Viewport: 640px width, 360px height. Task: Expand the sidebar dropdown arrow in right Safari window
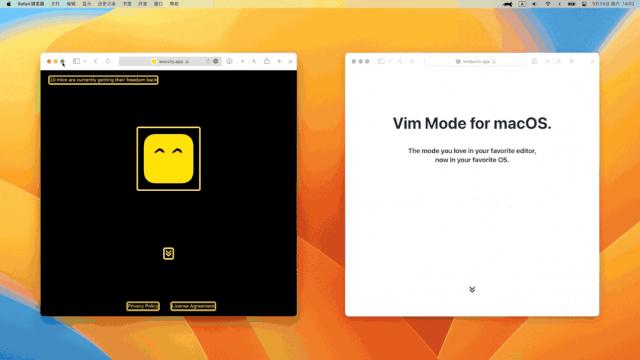pos(390,61)
